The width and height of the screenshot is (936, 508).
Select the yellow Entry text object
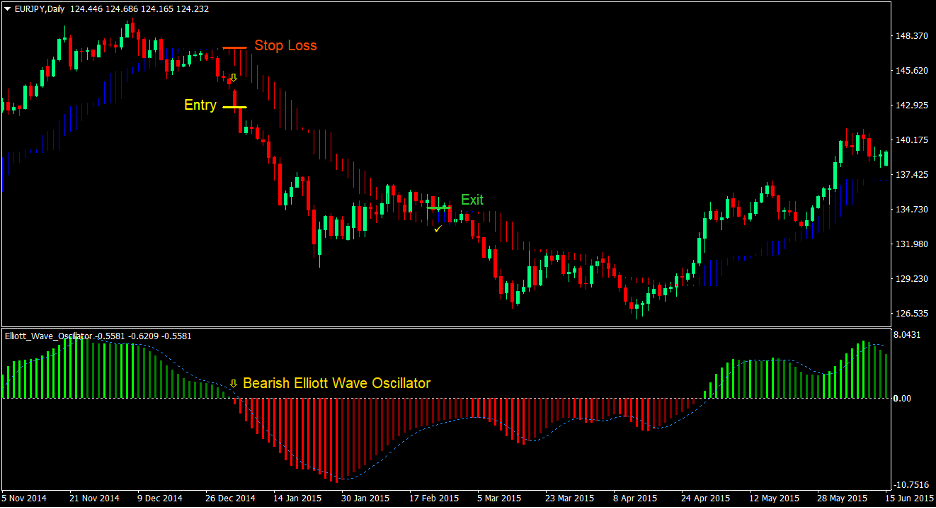pyautogui.click(x=200, y=105)
